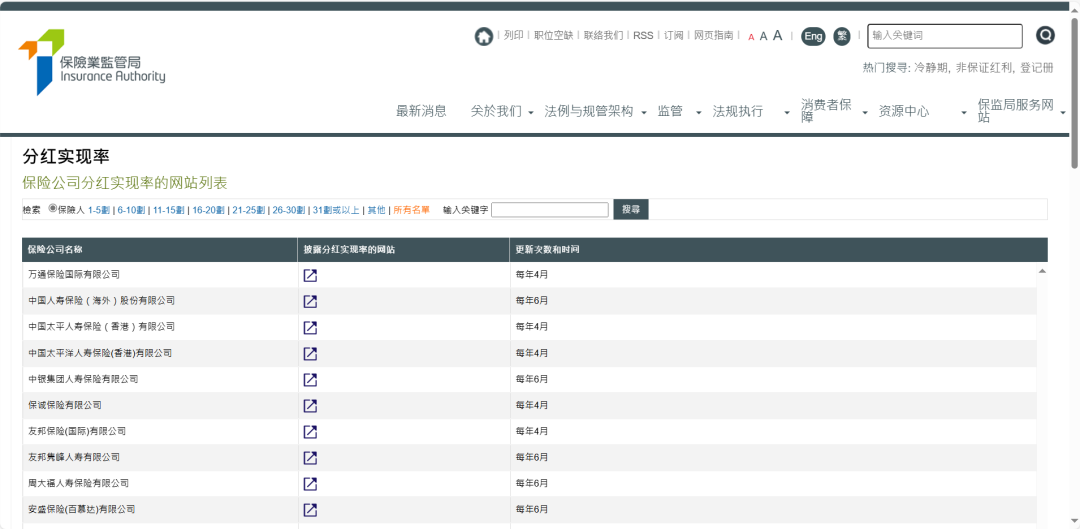Viewport: 1080px width, 529px height.
Task: Open external link for 友邦保险(国际)有限公司
Action: click(x=311, y=432)
